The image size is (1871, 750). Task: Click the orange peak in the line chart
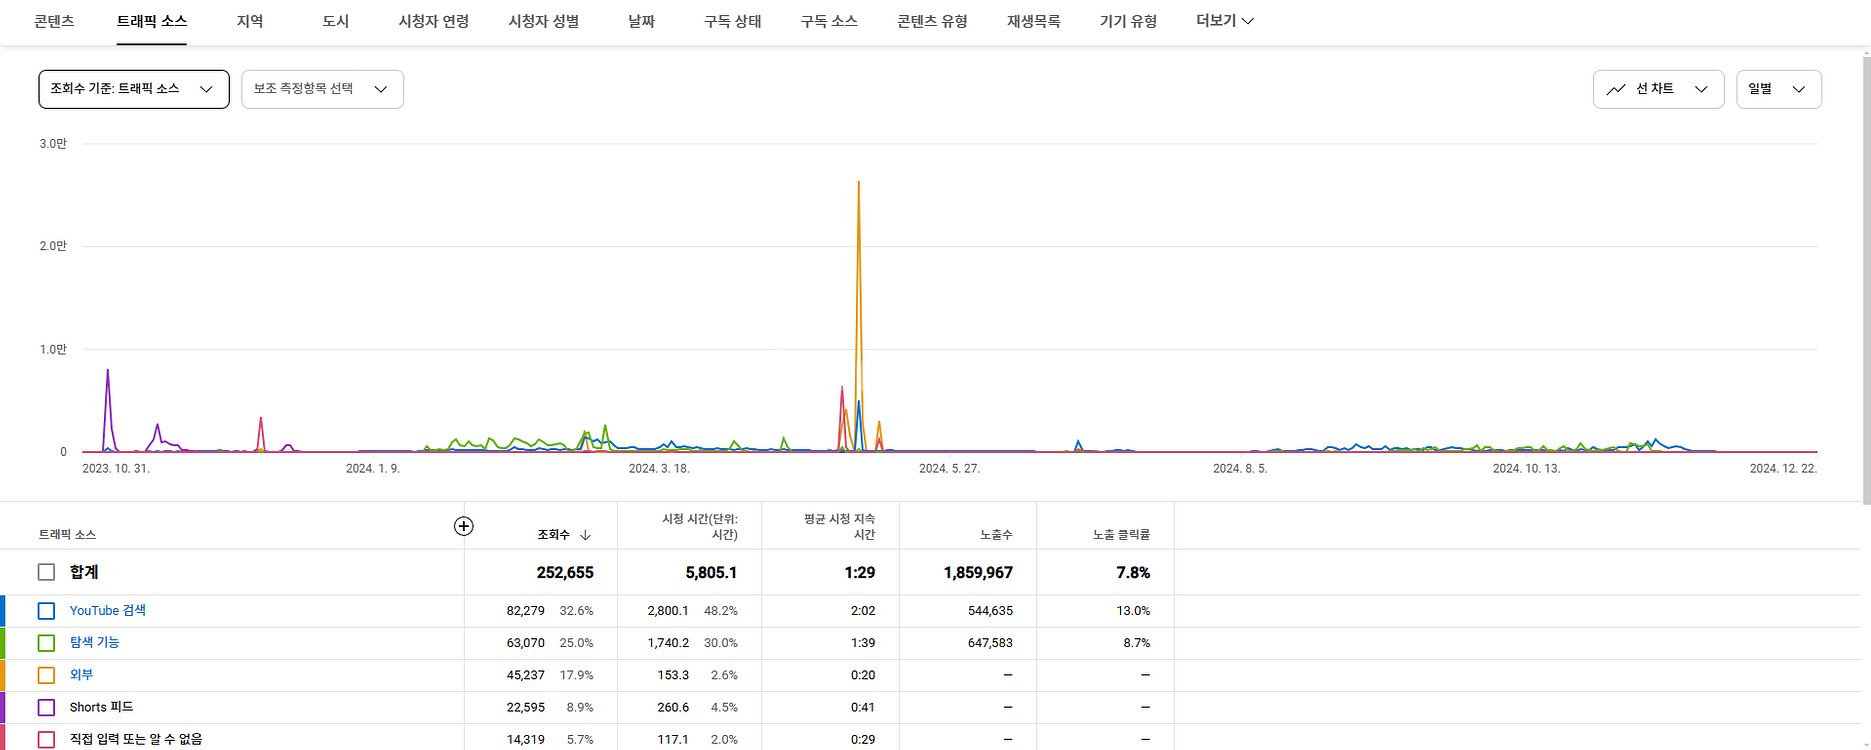pyautogui.click(x=858, y=183)
